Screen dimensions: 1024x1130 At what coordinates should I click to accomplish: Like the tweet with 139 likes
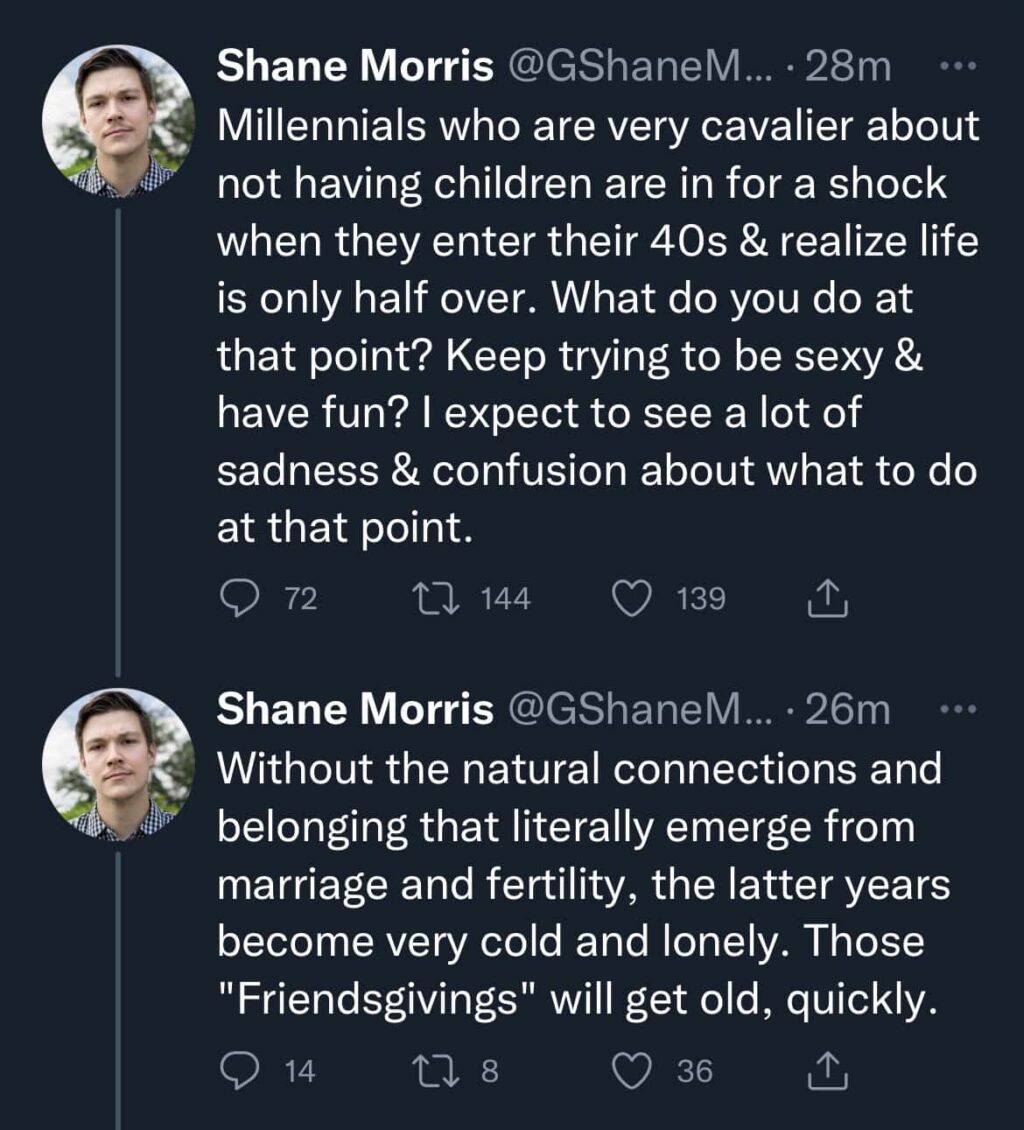pyautogui.click(x=632, y=599)
